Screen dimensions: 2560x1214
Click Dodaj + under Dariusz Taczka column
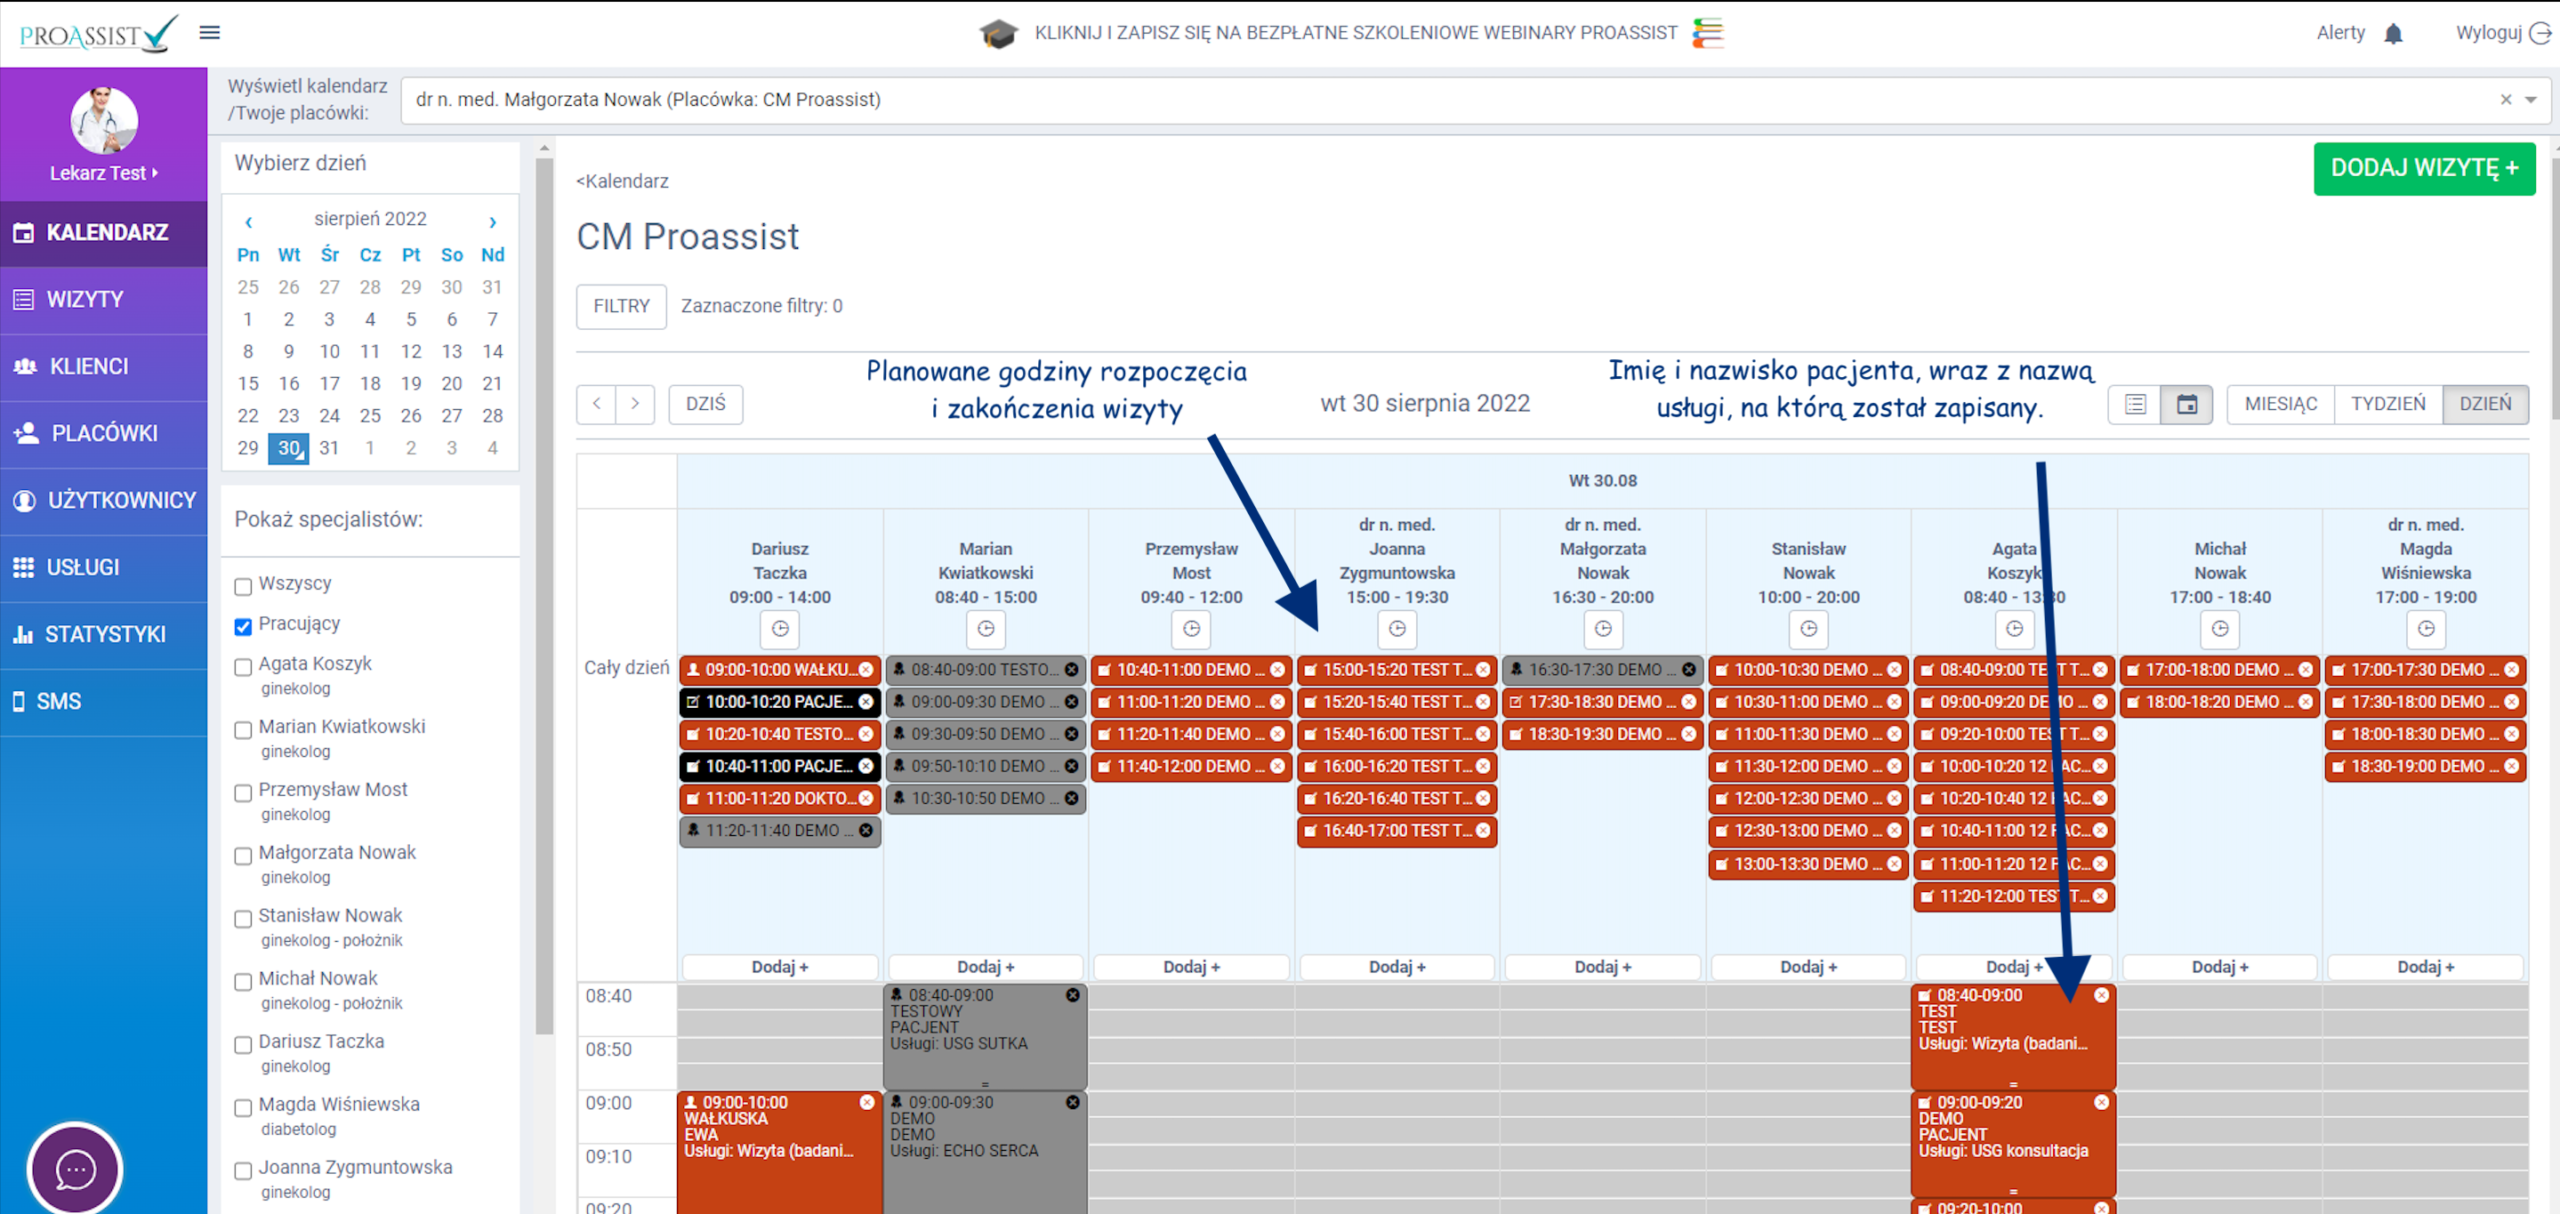click(780, 967)
